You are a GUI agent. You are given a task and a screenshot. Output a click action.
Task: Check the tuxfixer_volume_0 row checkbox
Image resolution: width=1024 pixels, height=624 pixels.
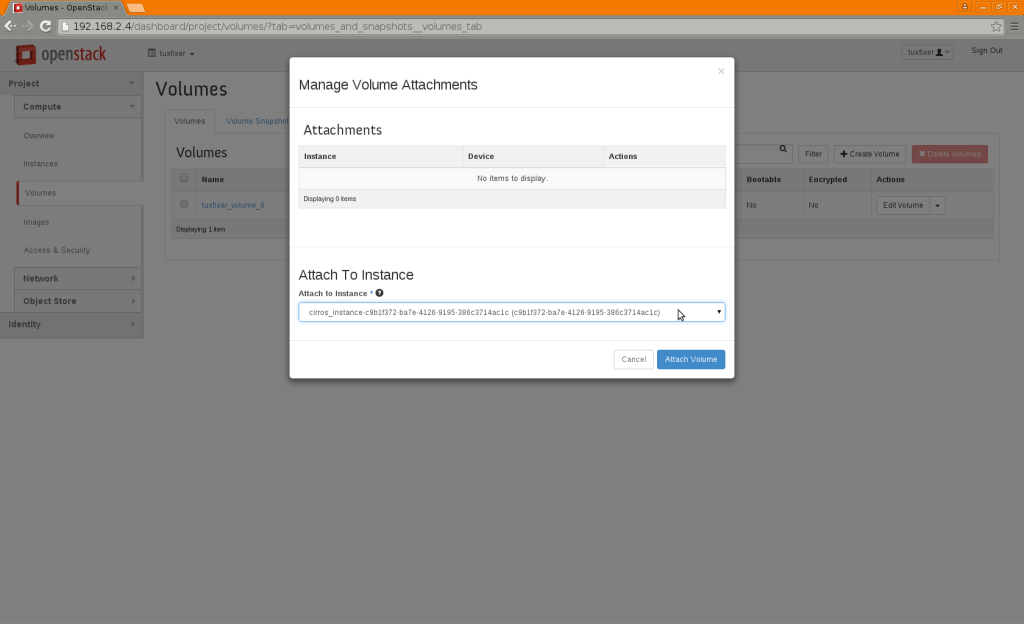point(182,203)
